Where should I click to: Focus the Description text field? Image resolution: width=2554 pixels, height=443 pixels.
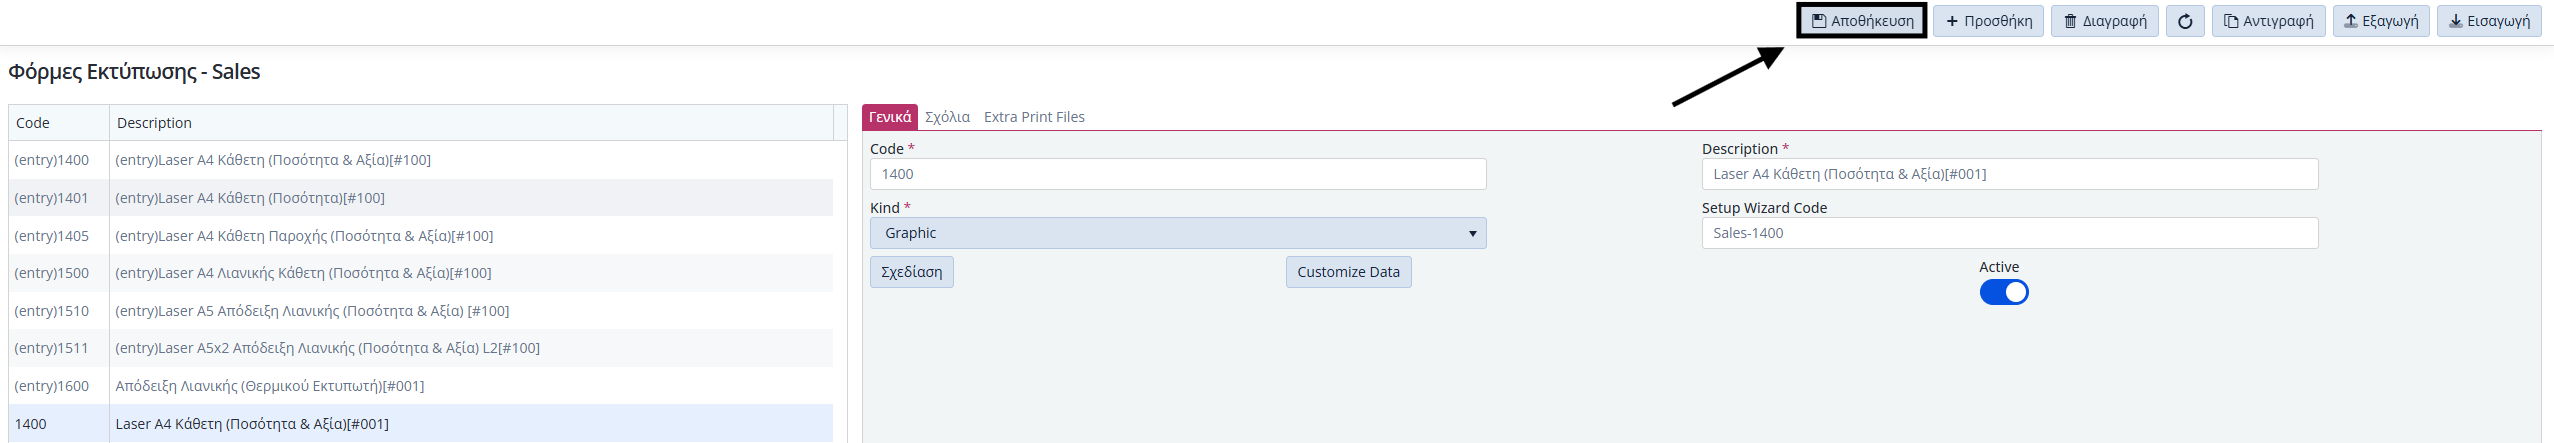point(2010,174)
